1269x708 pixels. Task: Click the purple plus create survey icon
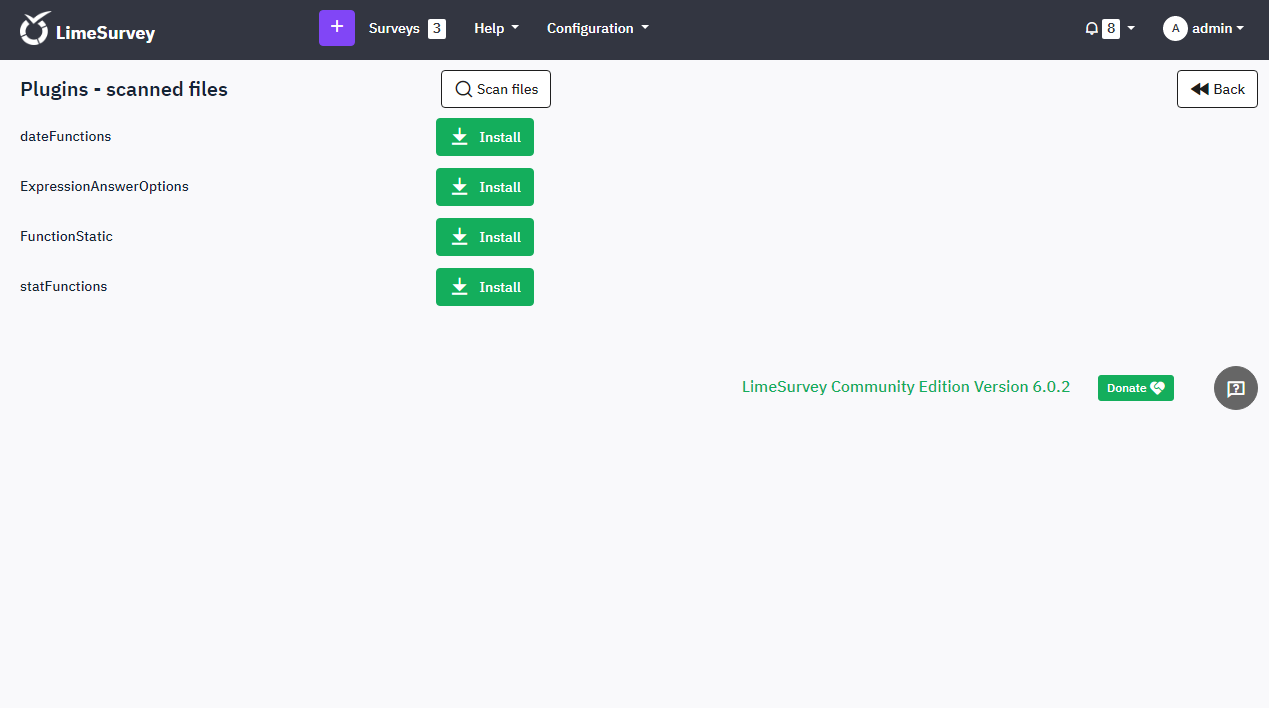pyautogui.click(x=337, y=28)
